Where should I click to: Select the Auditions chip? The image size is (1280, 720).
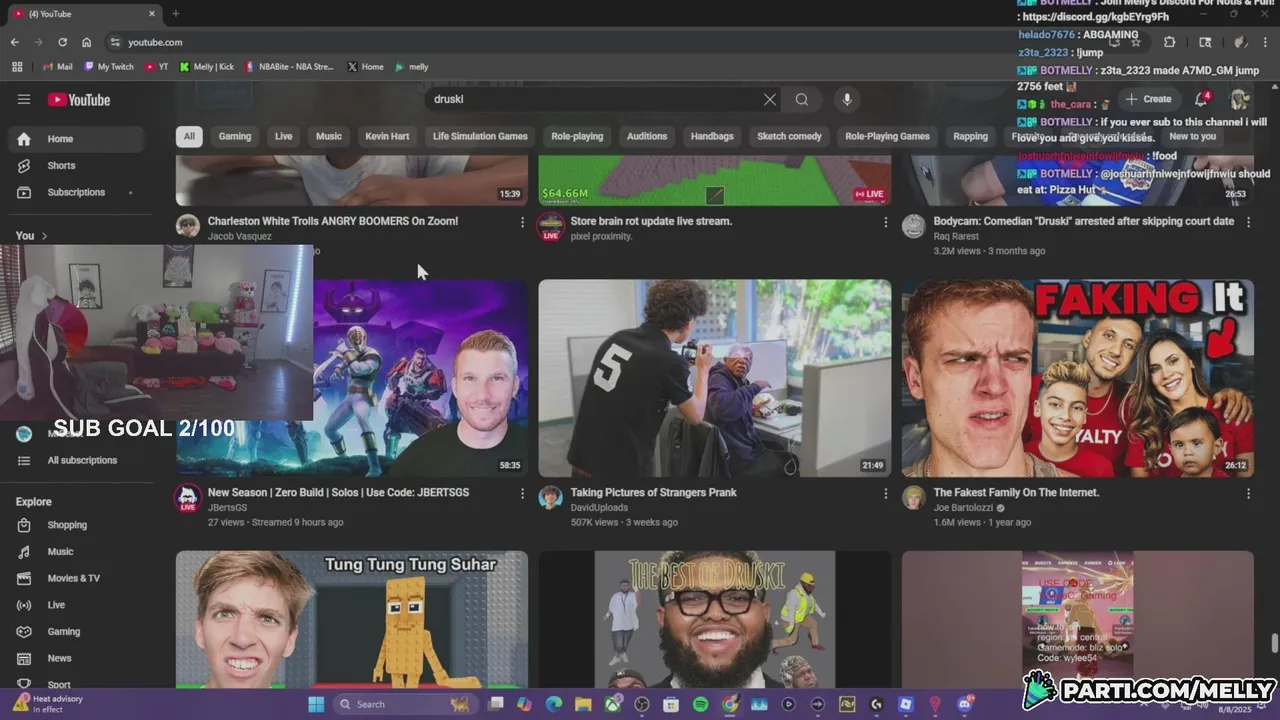click(x=647, y=136)
